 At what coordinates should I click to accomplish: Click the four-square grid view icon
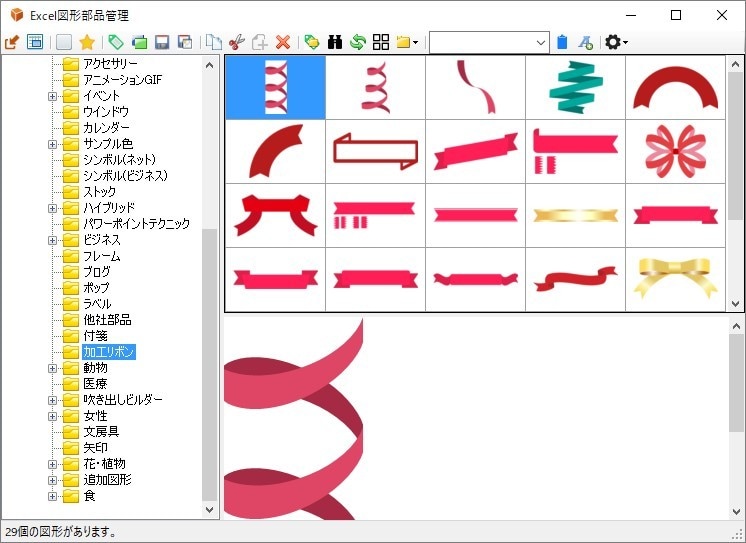(x=381, y=42)
